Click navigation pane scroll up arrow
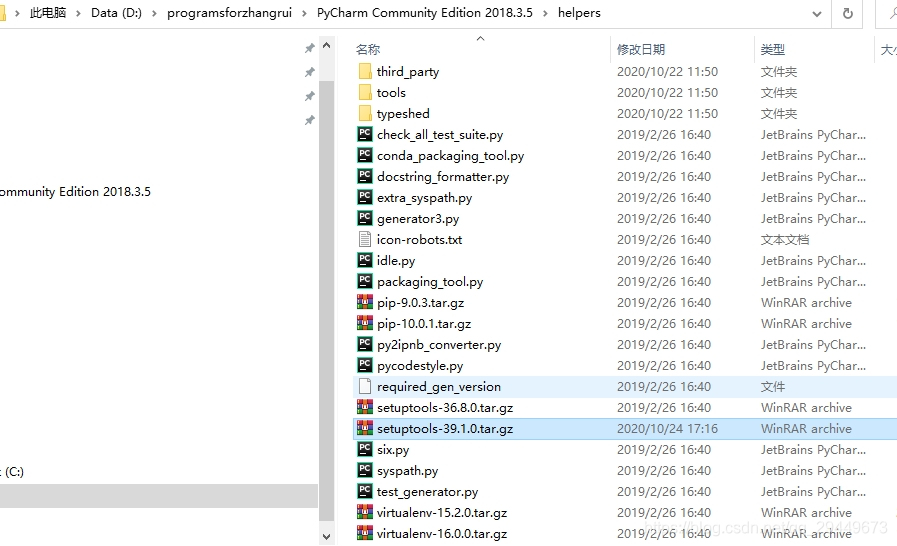 click(x=326, y=45)
